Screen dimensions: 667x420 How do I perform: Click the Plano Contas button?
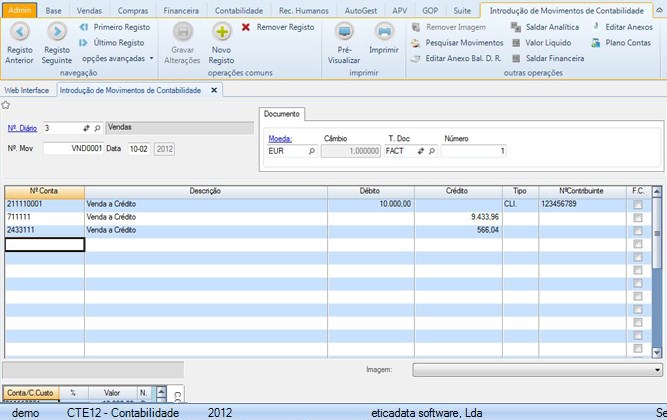622,43
